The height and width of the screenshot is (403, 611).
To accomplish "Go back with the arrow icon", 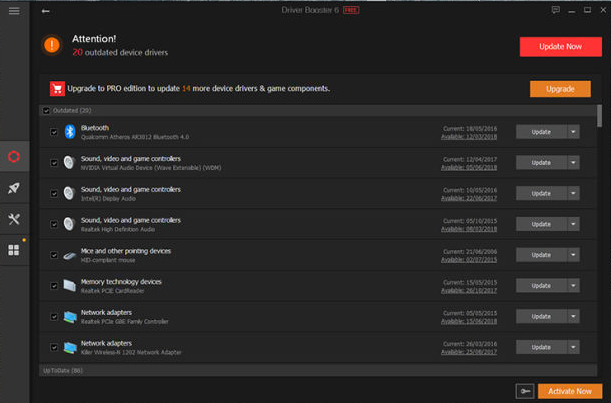I will [x=46, y=11].
